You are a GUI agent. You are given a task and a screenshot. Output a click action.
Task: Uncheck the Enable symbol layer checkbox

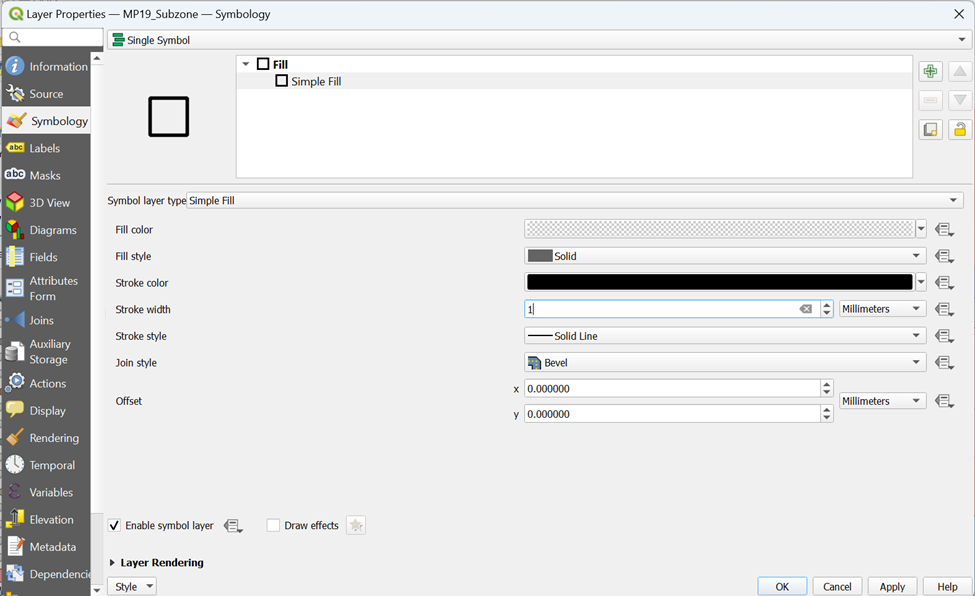(x=115, y=526)
